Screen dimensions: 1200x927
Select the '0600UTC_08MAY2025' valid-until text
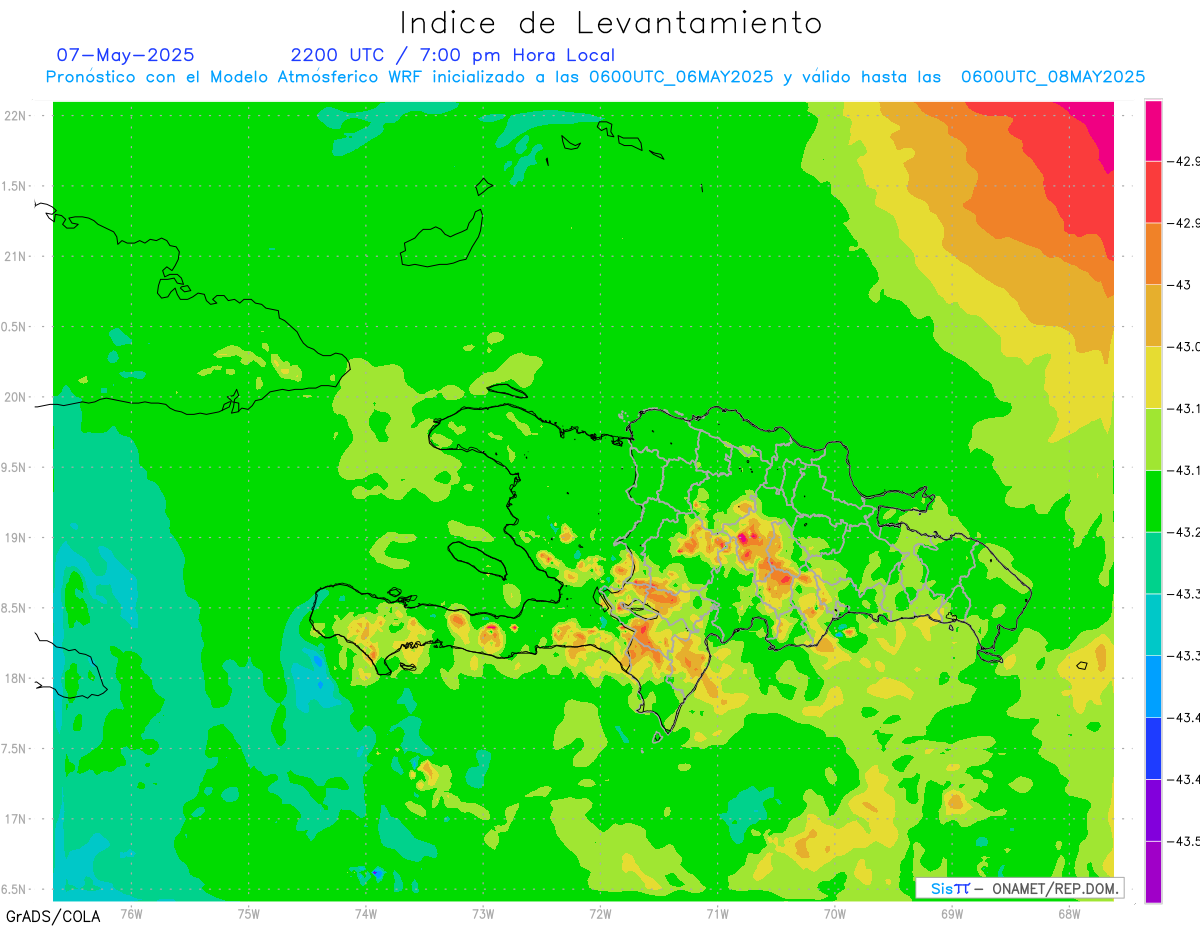tap(1053, 77)
